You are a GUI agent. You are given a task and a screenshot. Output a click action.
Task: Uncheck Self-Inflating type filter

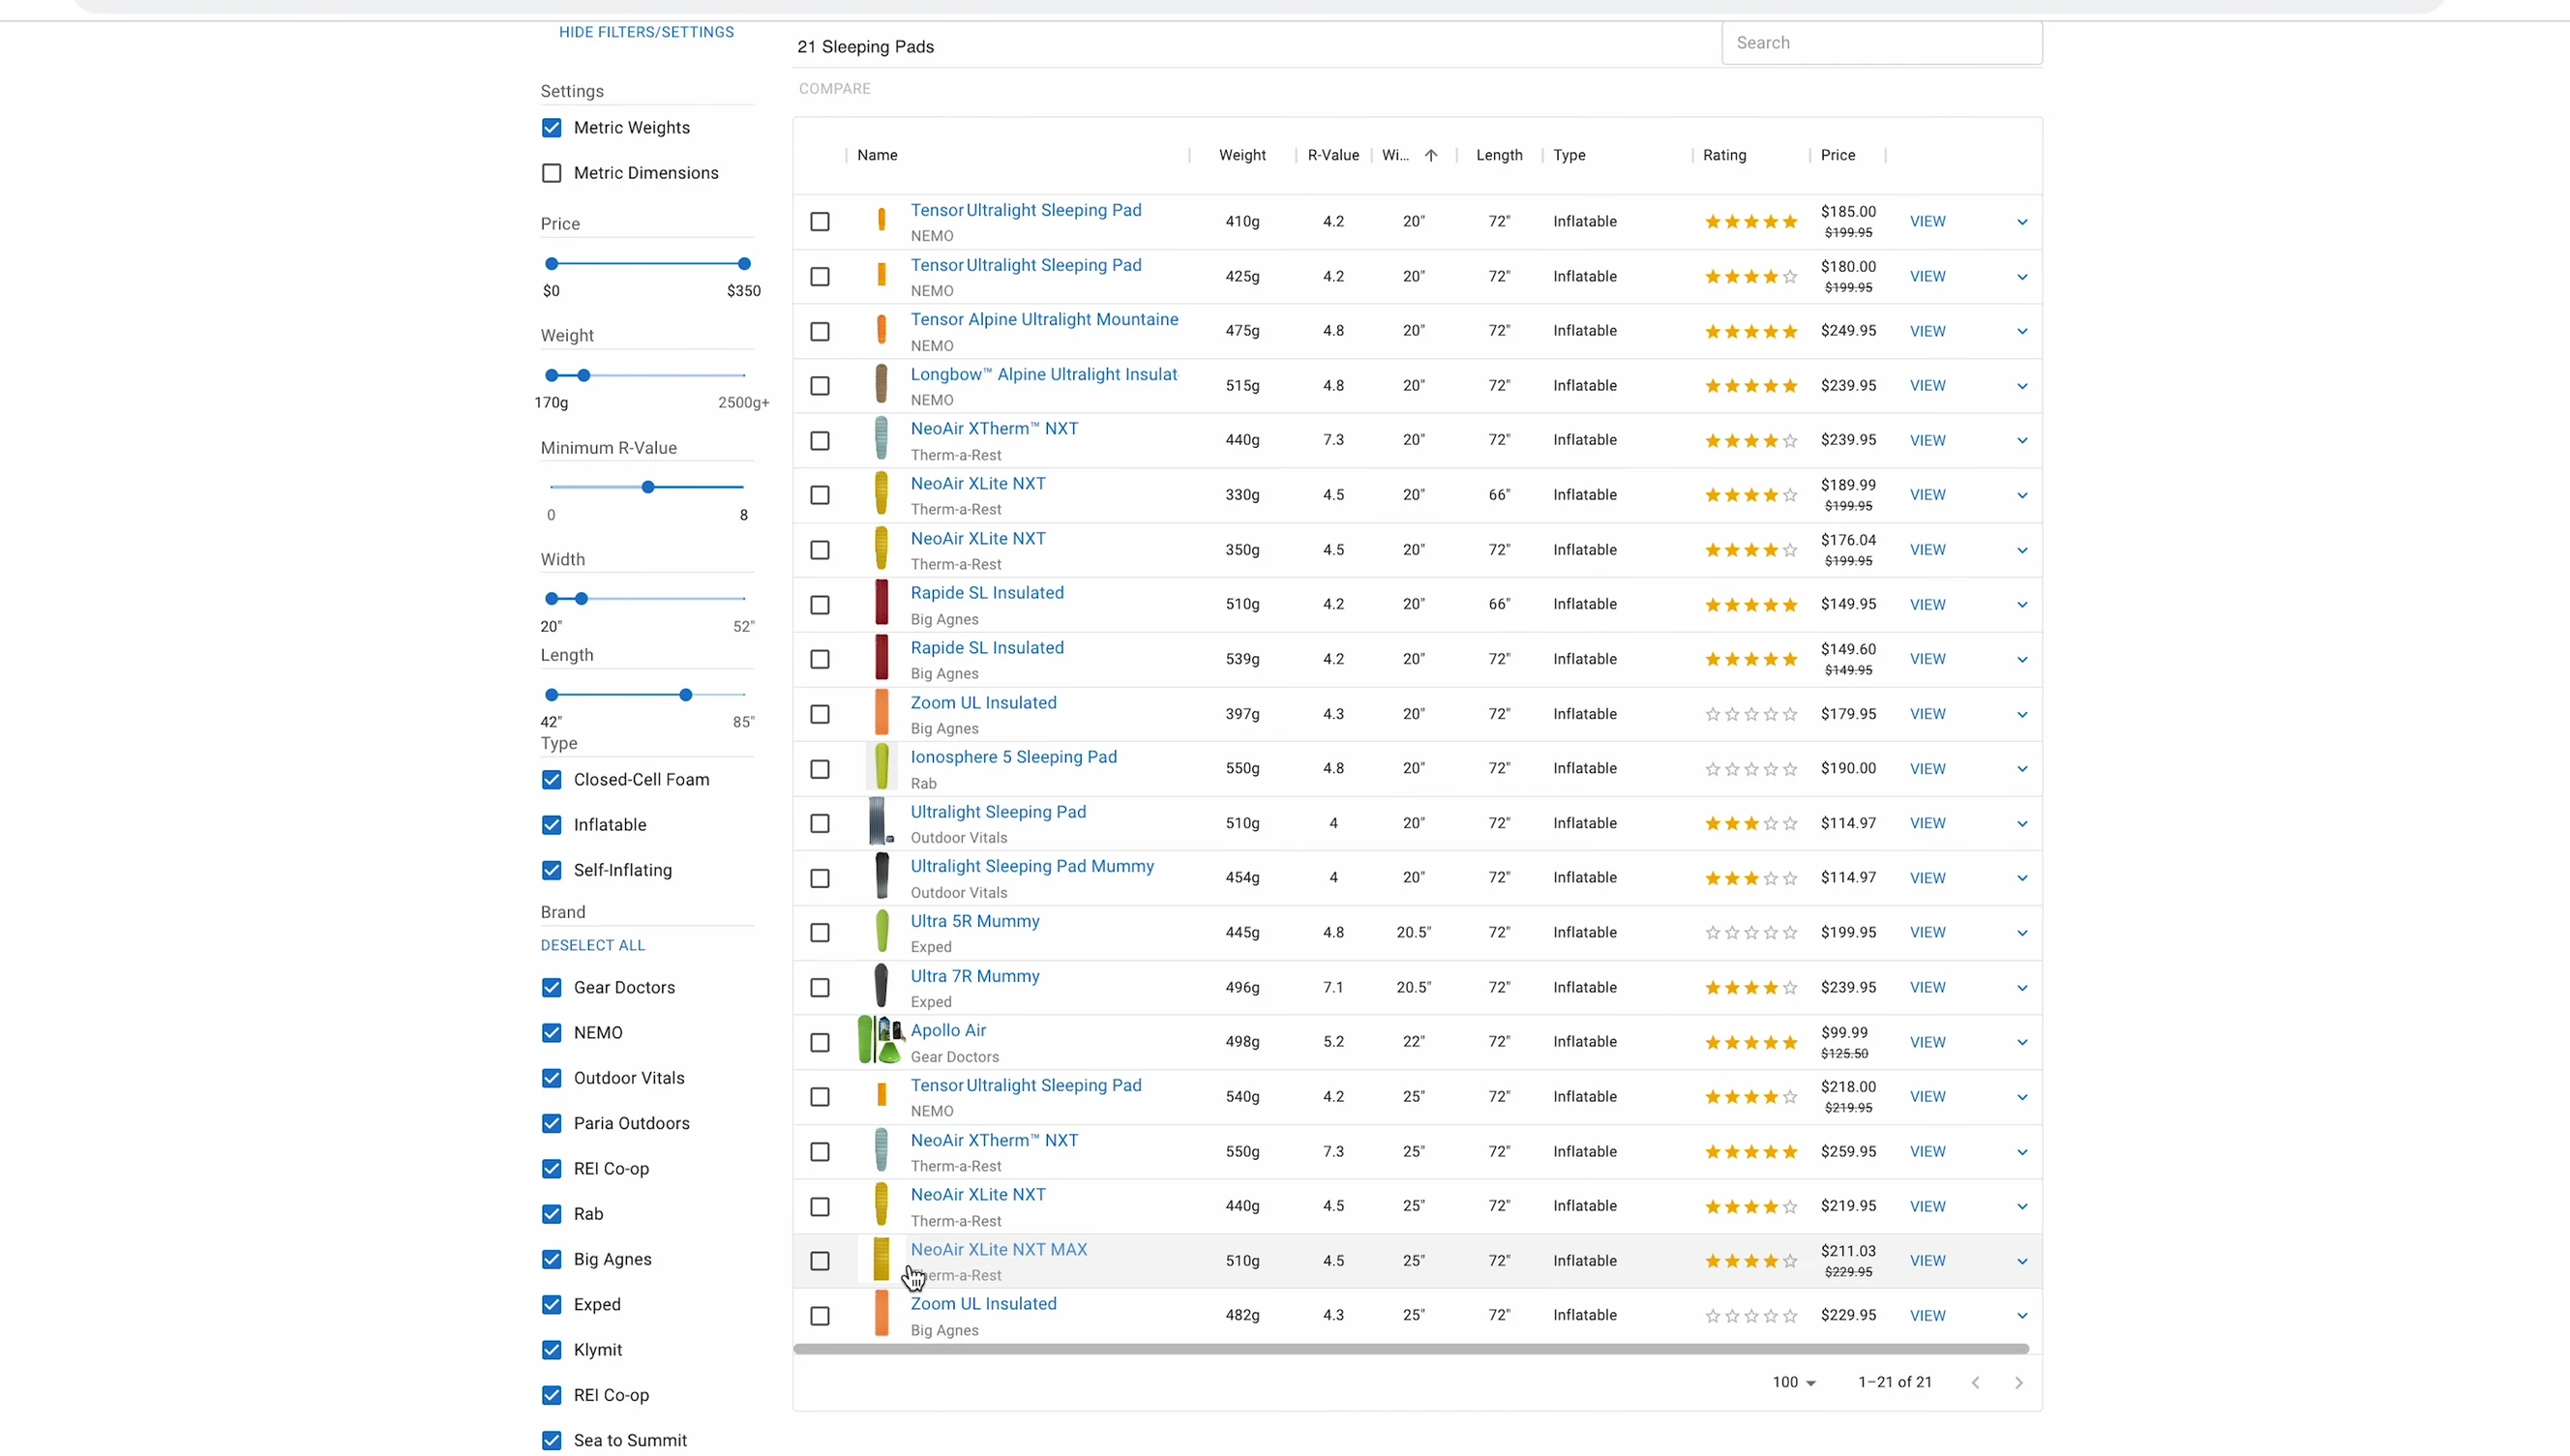coord(551,870)
